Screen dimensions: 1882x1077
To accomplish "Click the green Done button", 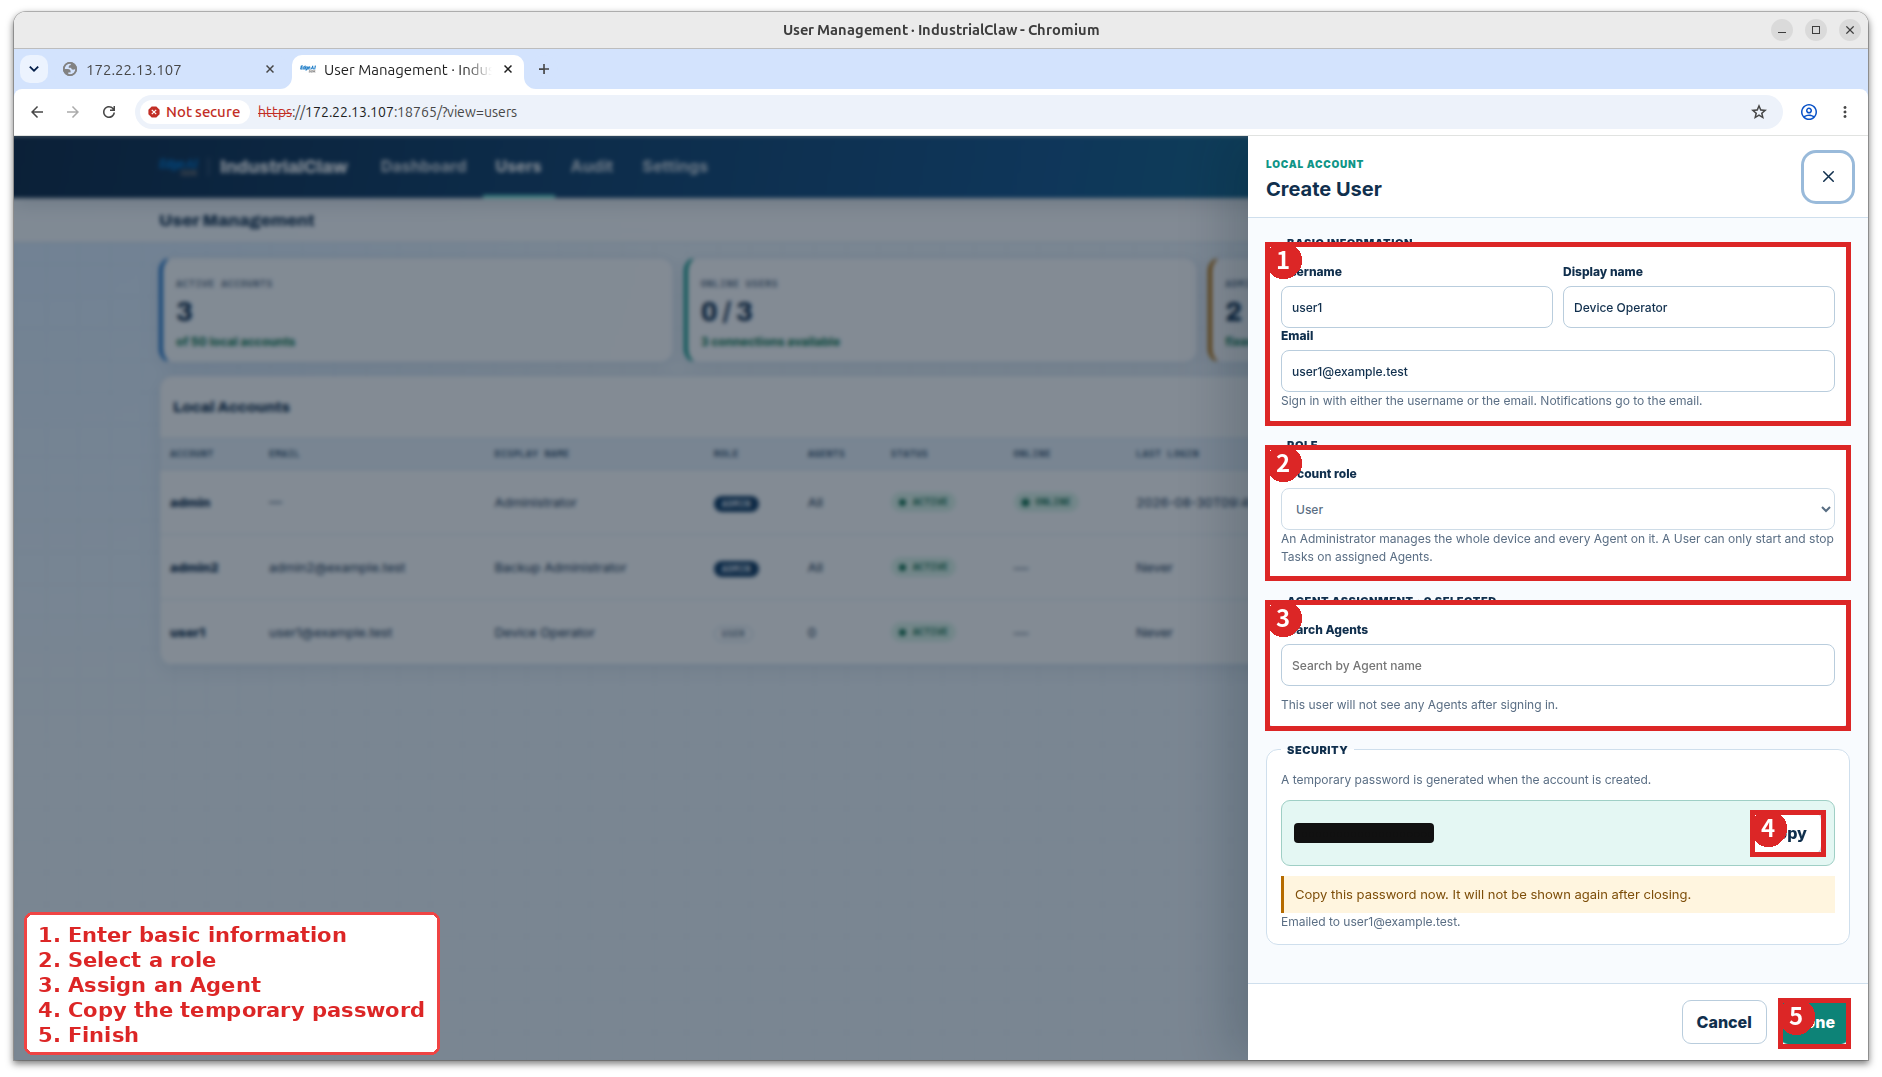I will click(1814, 1022).
